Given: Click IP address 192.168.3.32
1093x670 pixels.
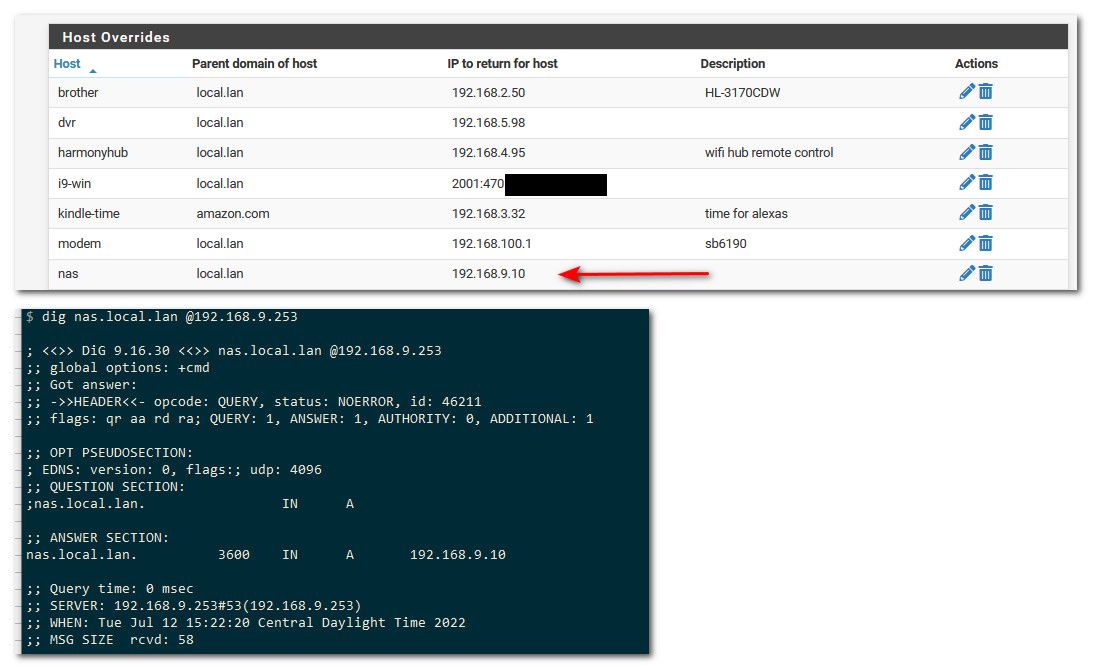Looking at the screenshot, I should [x=489, y=213].
